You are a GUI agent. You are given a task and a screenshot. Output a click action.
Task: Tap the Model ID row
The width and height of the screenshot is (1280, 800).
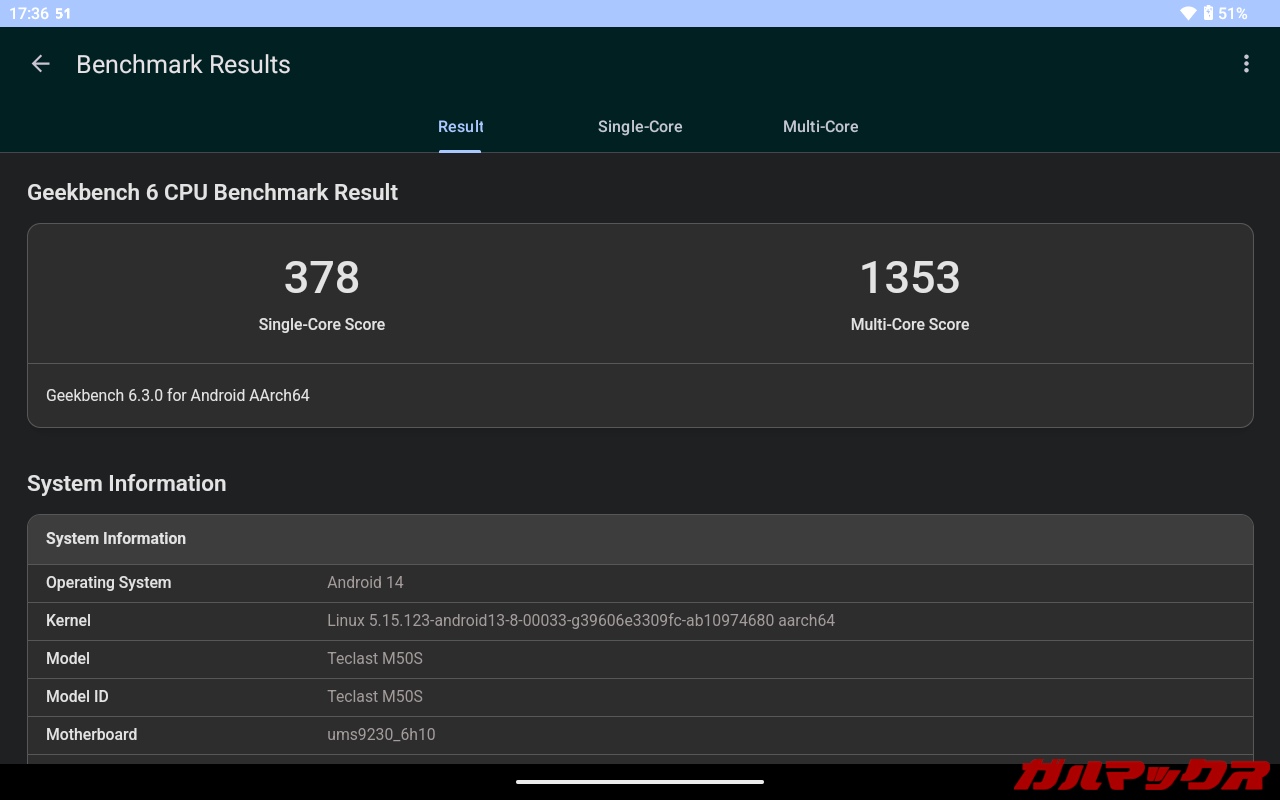click(x=640, y=697)
